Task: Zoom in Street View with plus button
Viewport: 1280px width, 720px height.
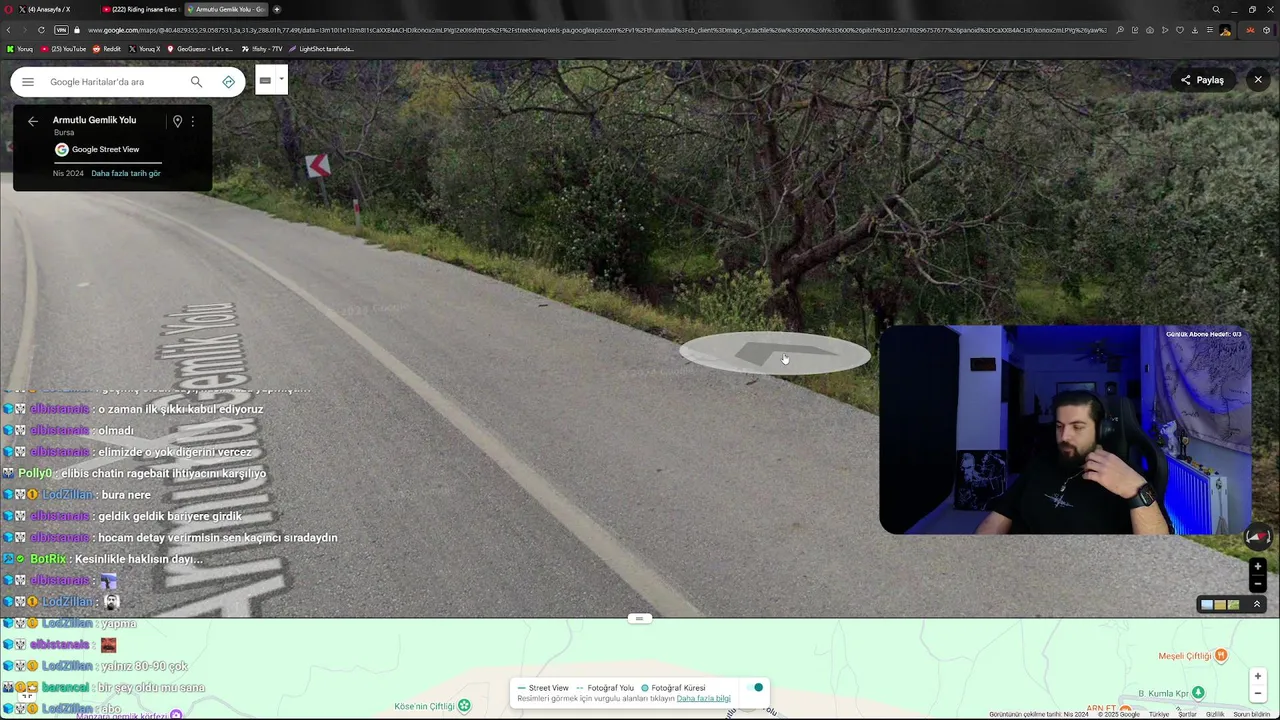Action: click(x=1258, y=567)
